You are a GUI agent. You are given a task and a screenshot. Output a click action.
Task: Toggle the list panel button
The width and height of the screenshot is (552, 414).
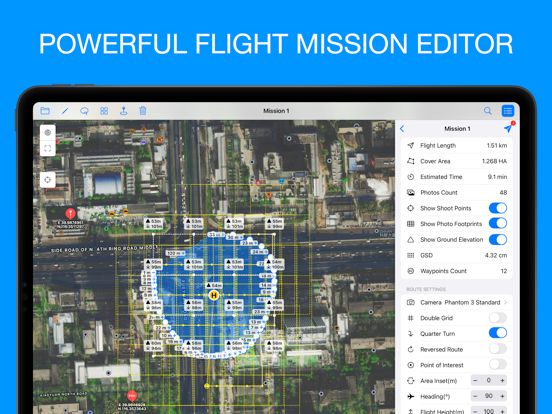508,111
